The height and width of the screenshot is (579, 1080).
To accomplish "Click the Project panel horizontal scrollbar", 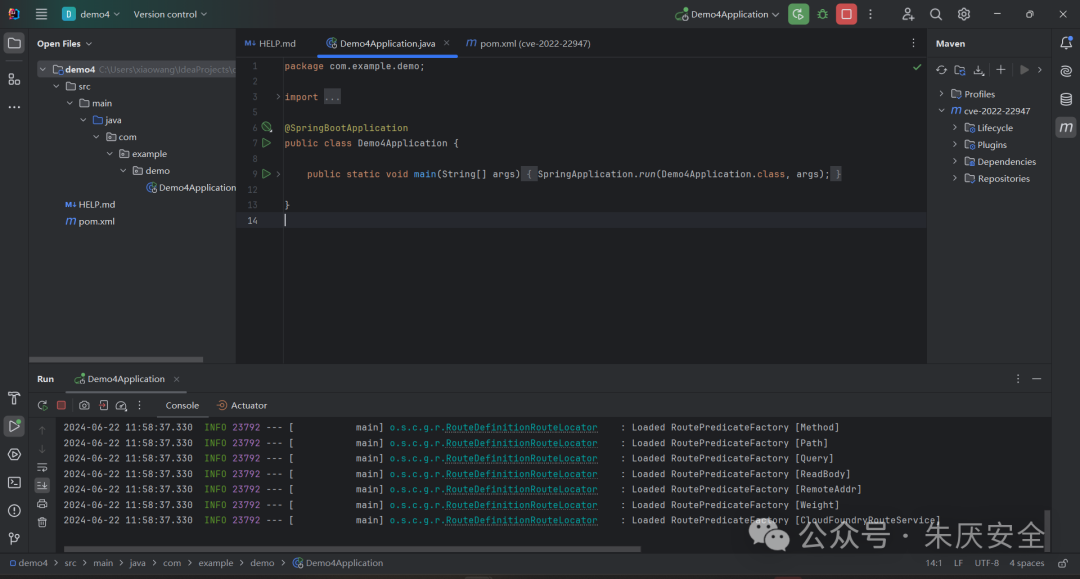I will tap(116, 359).
